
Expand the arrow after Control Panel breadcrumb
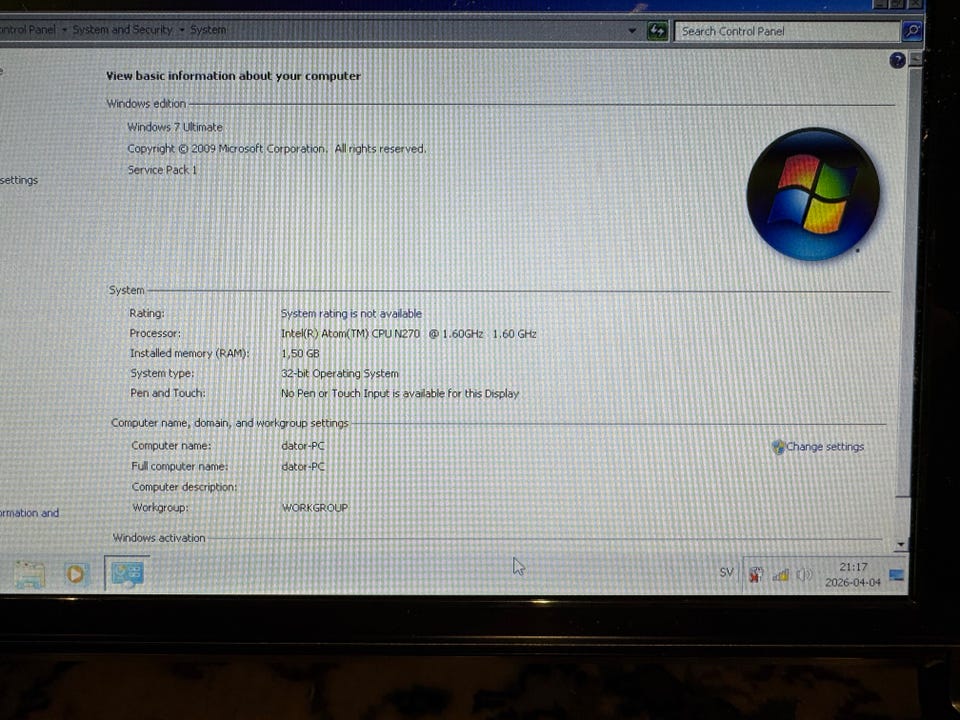pos(64,29)
